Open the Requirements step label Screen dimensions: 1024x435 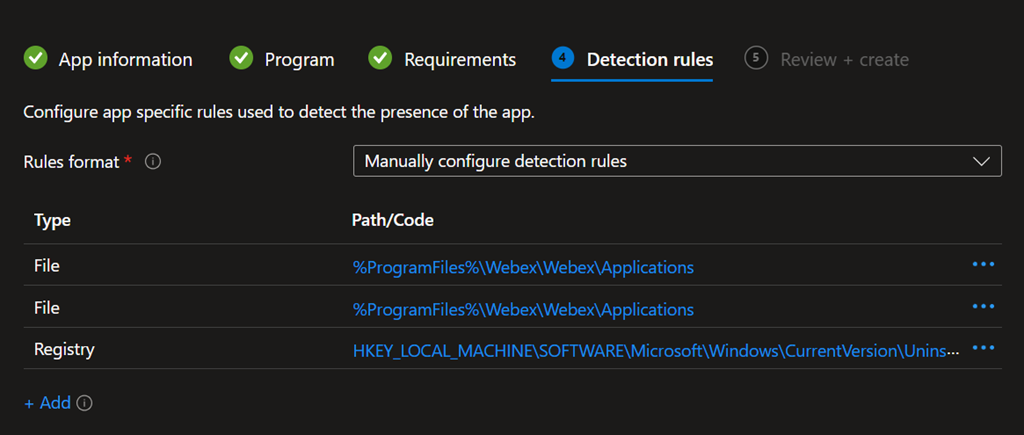(460, 60)
